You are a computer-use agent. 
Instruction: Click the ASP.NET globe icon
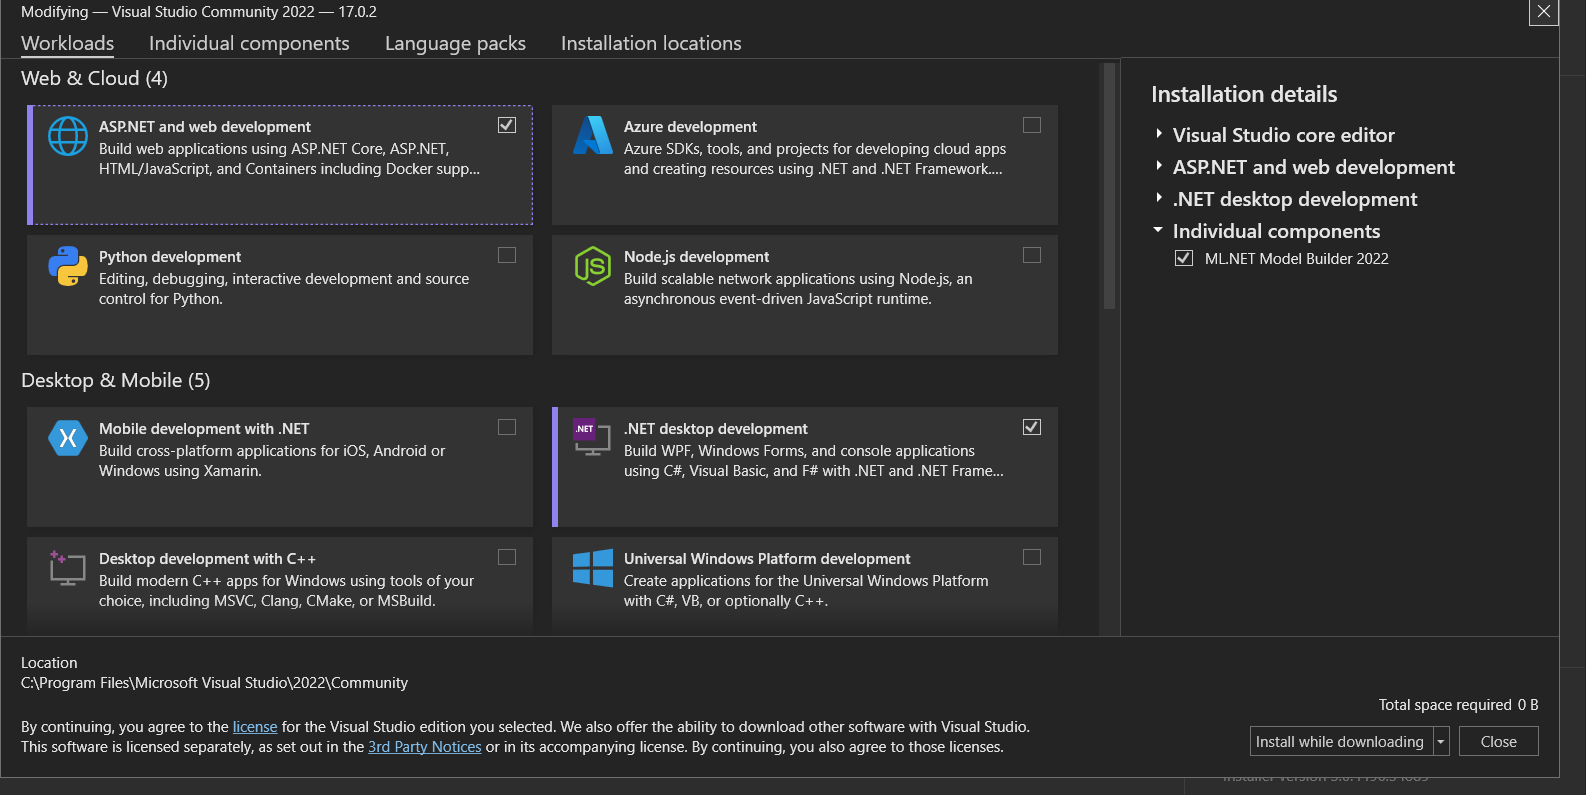[68, 136]
